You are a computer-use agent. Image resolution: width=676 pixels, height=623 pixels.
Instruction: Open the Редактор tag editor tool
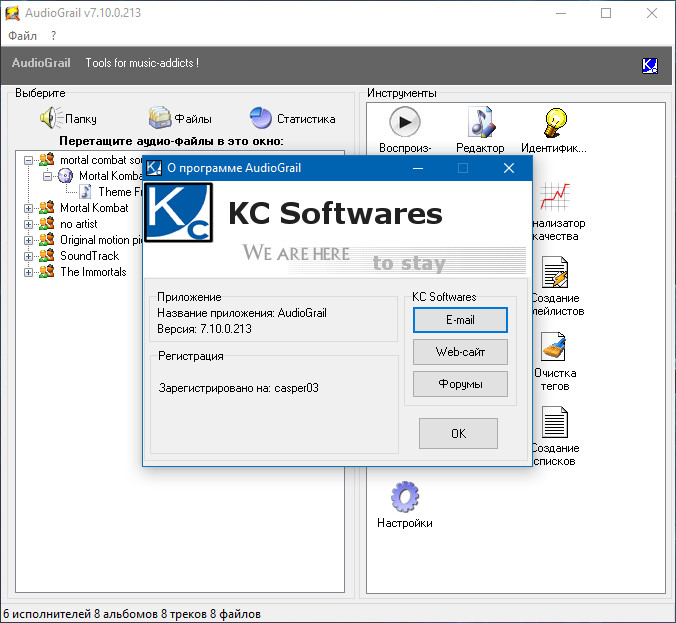pos(480,129)
